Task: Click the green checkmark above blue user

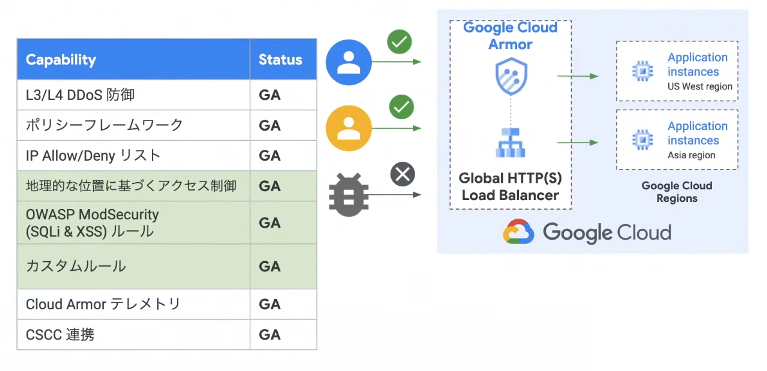Action: tap(400, 42)
